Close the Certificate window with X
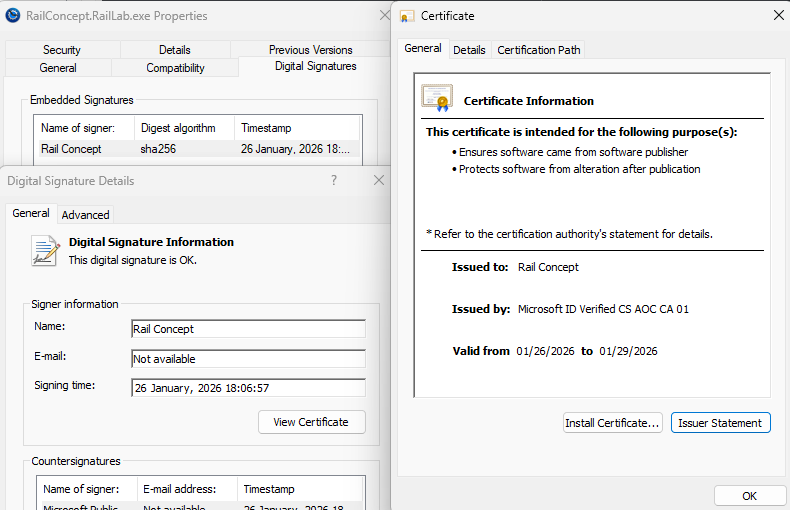Image resolution: width=790 pixels, height=510 pixels. tap(779, 15)
